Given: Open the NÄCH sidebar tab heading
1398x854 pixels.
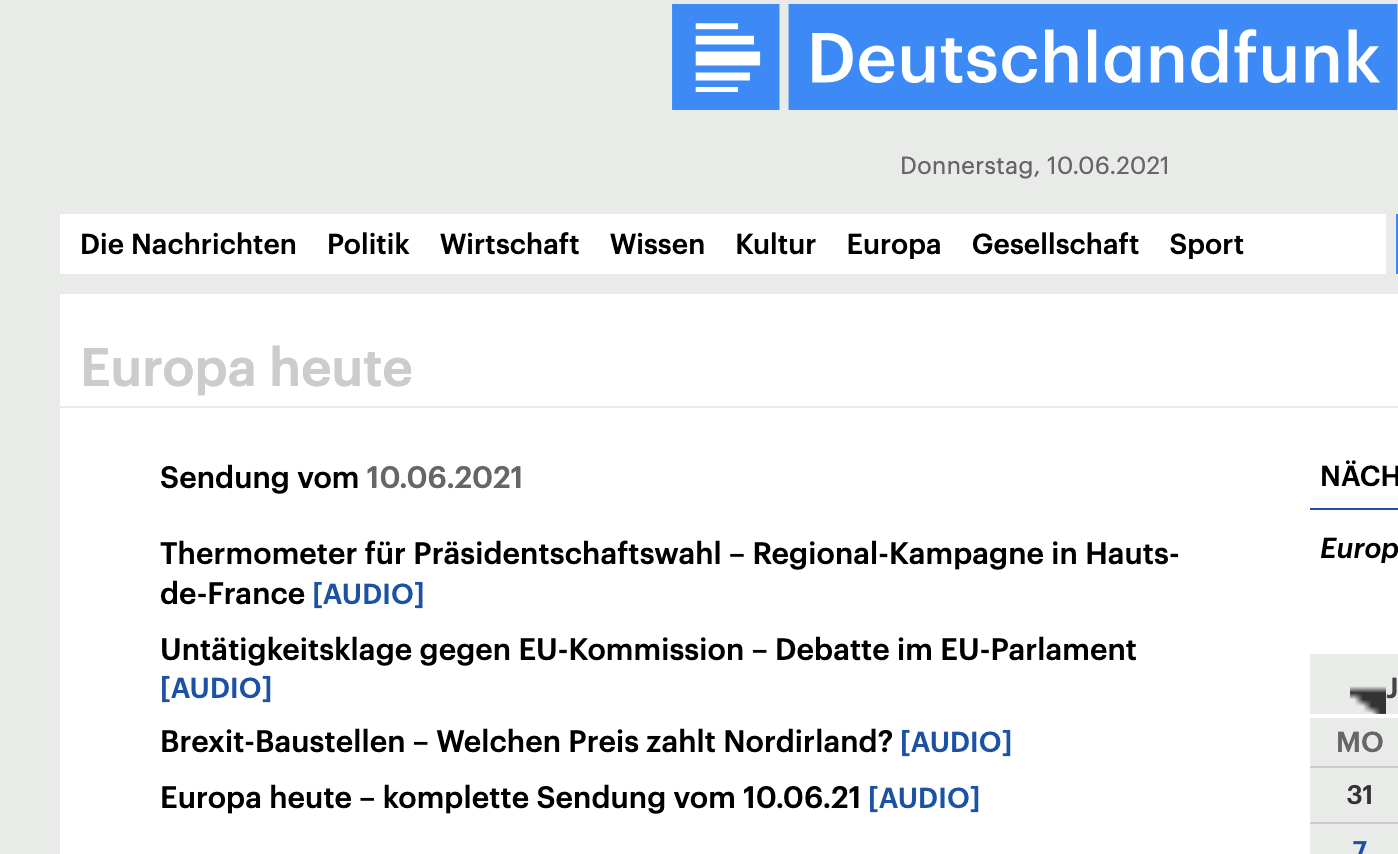Looking at the screenshot, I should point(1358,476).
